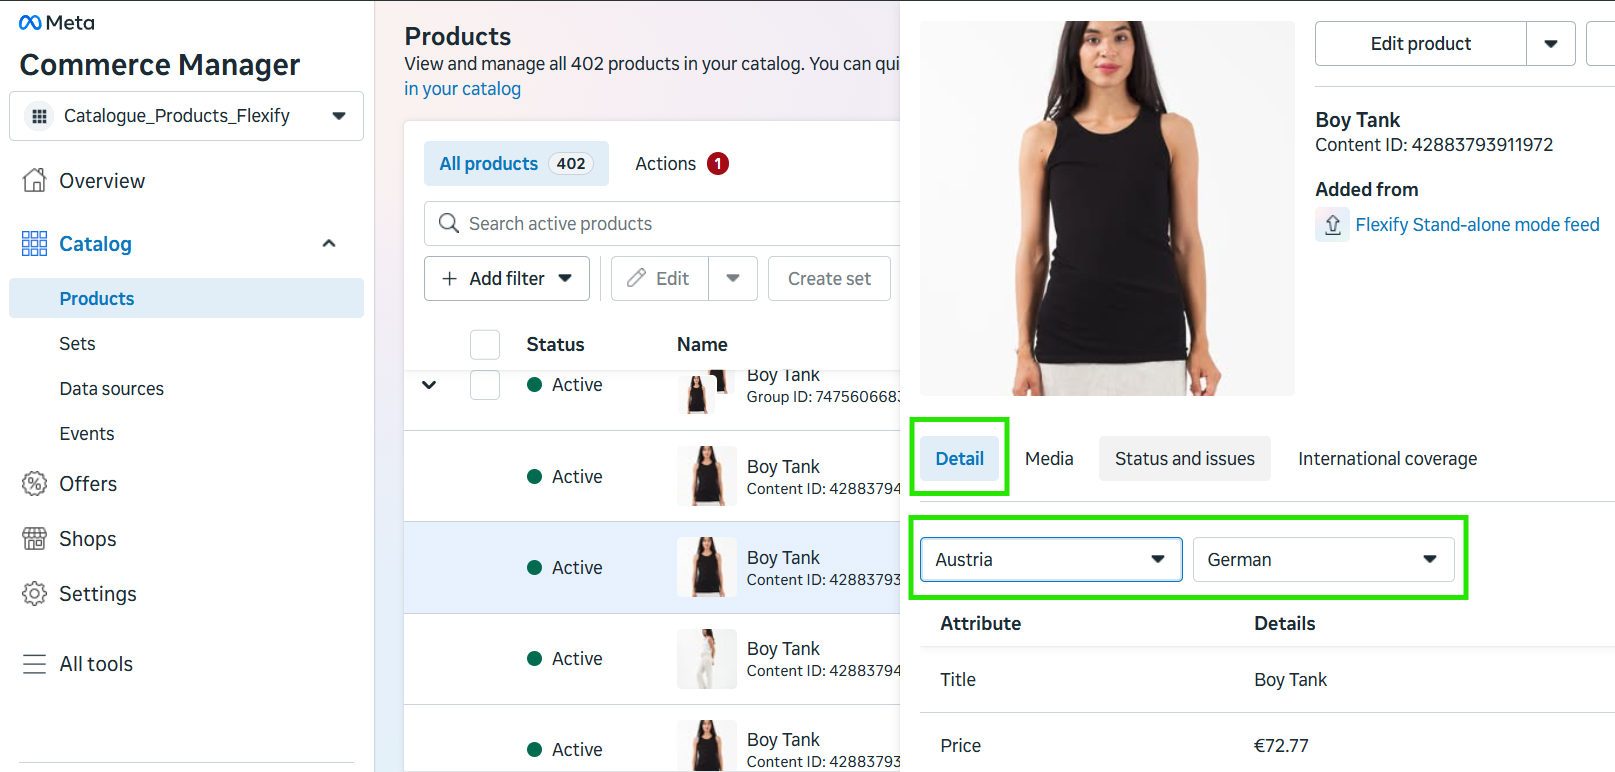Open the International coverage tab
Viewport: 1615px width, 772px height.
pos(1387,458)
